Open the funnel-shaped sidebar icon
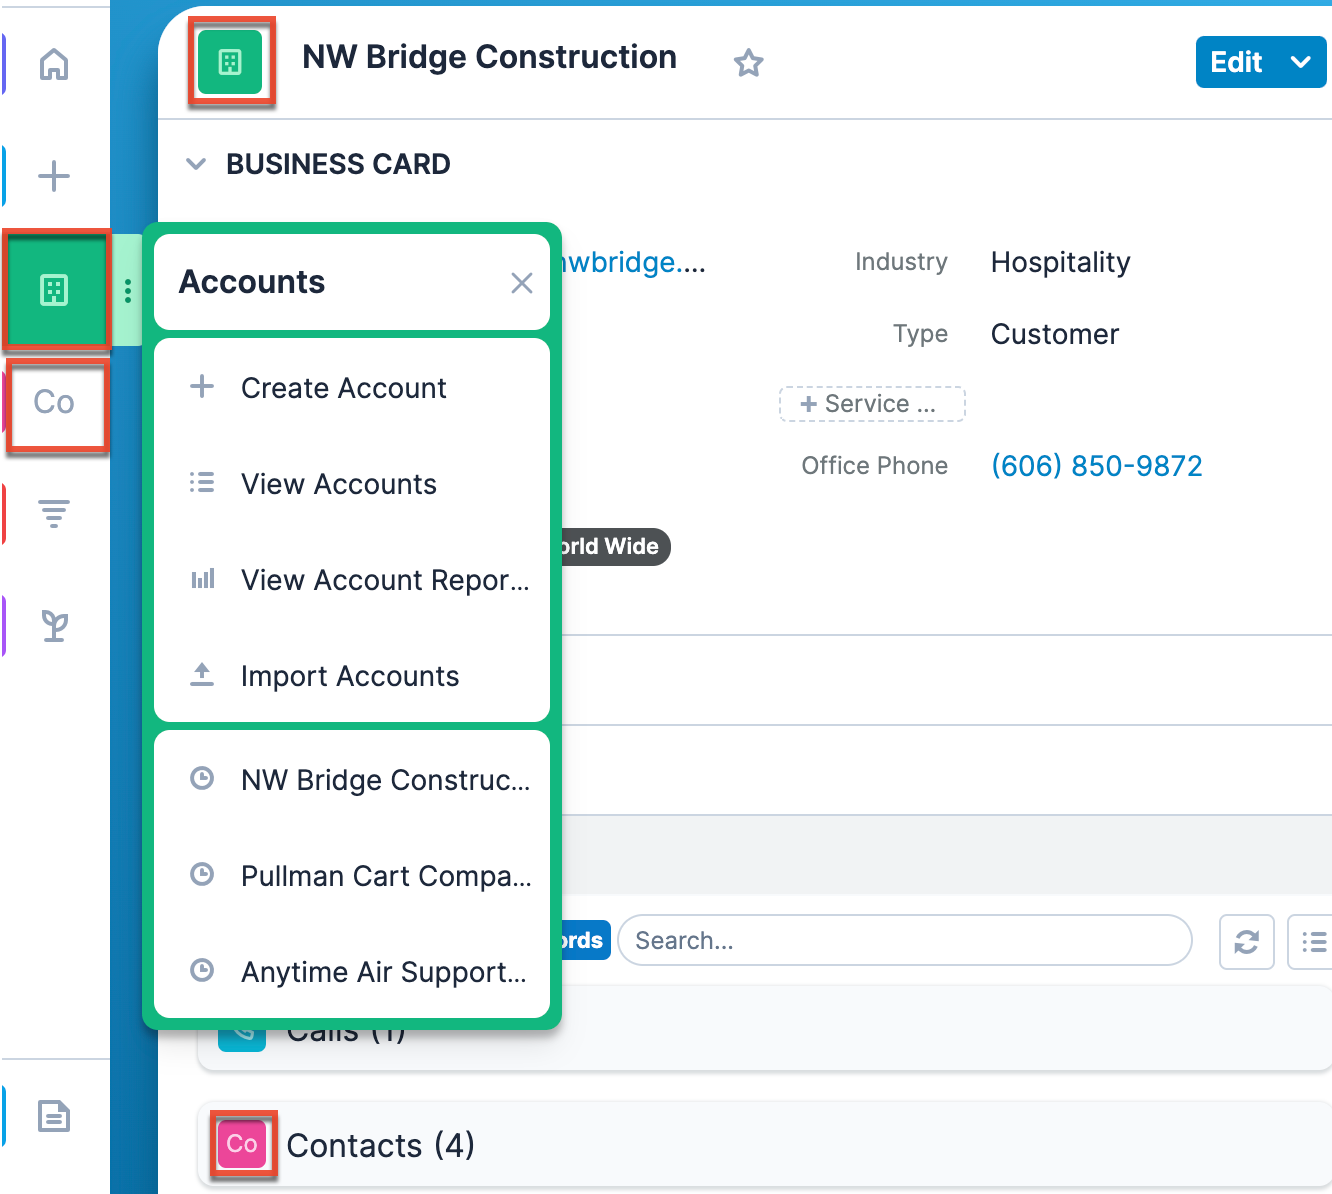 [x=54, y=514]
